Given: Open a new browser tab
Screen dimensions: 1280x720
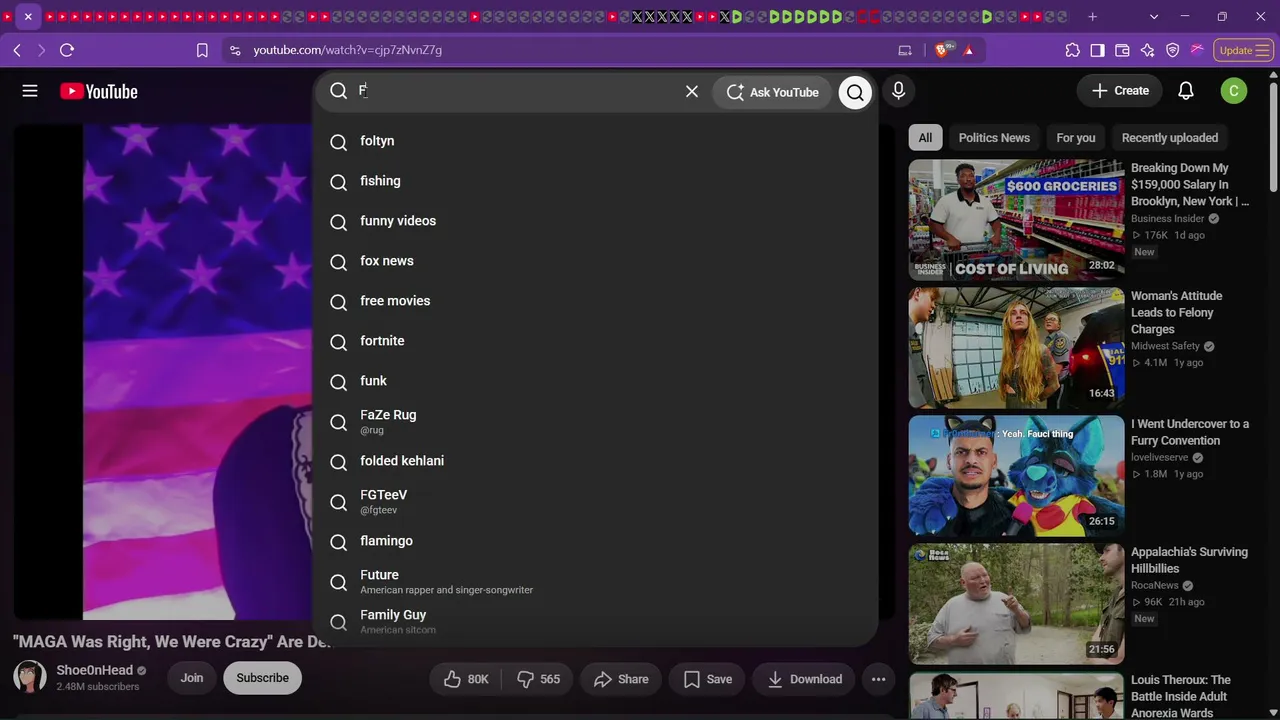Looking at the screenshot, I should (1093, 17).
